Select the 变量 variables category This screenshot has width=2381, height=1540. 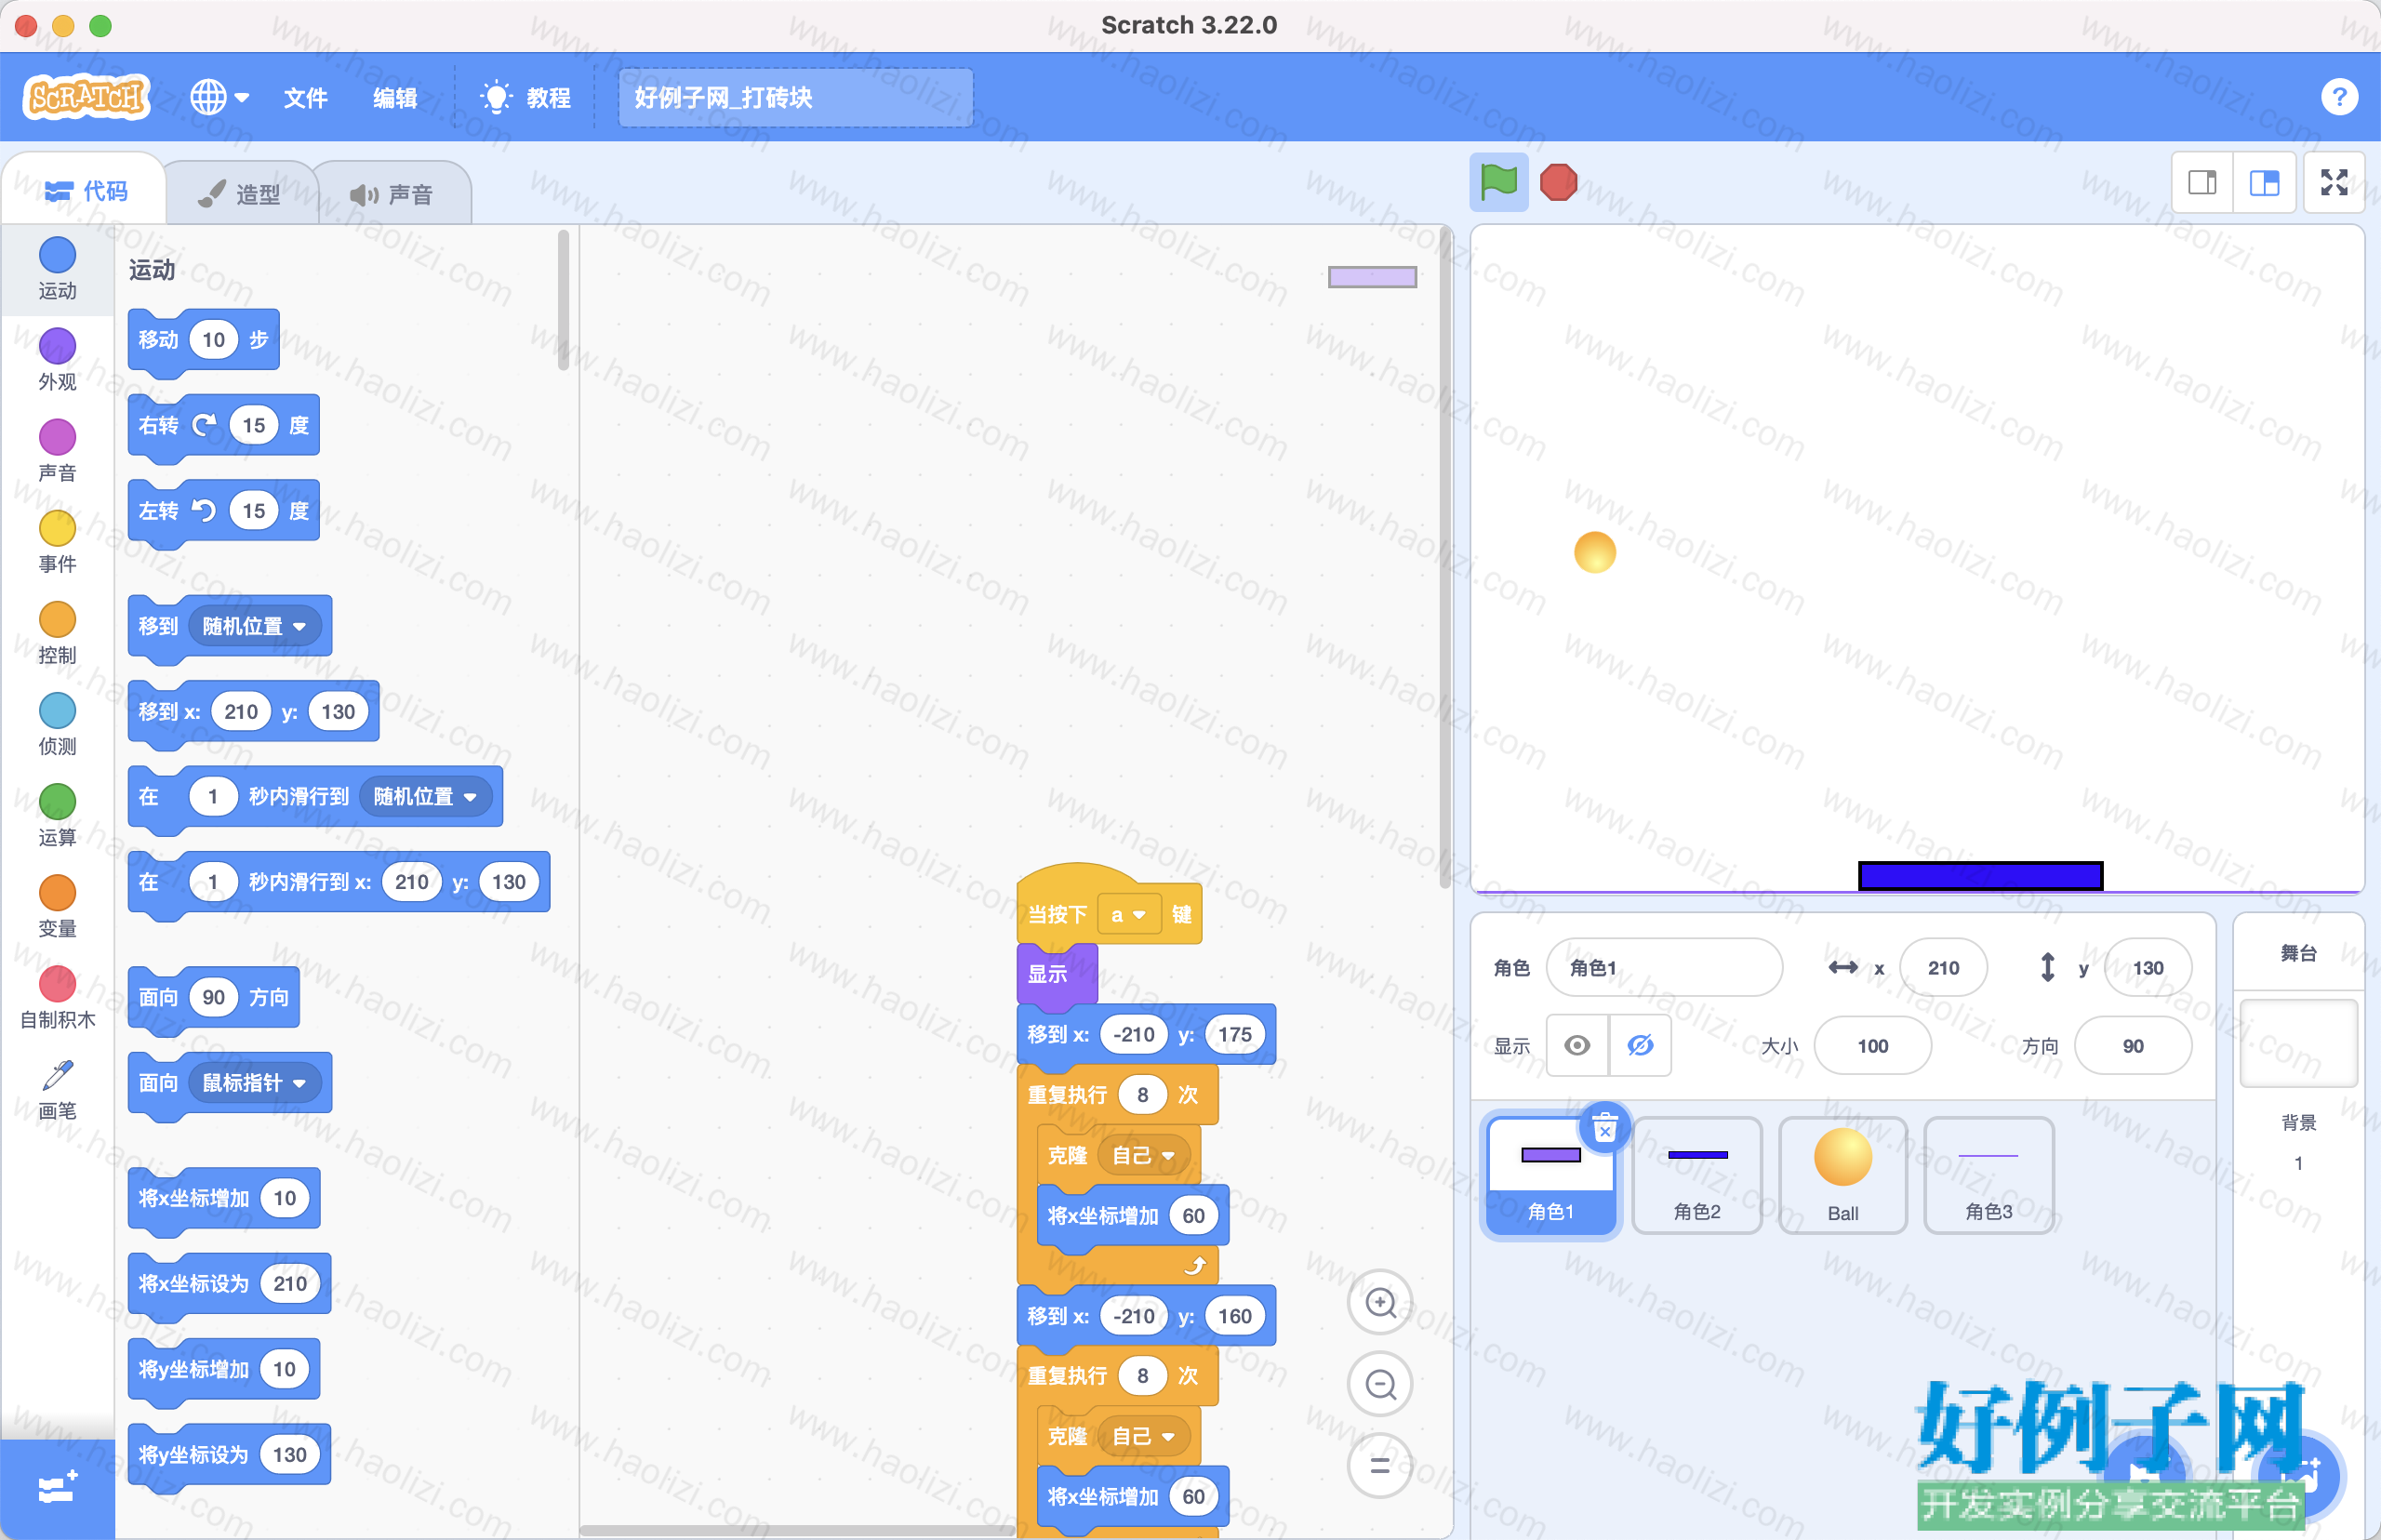tap(57, 906)
